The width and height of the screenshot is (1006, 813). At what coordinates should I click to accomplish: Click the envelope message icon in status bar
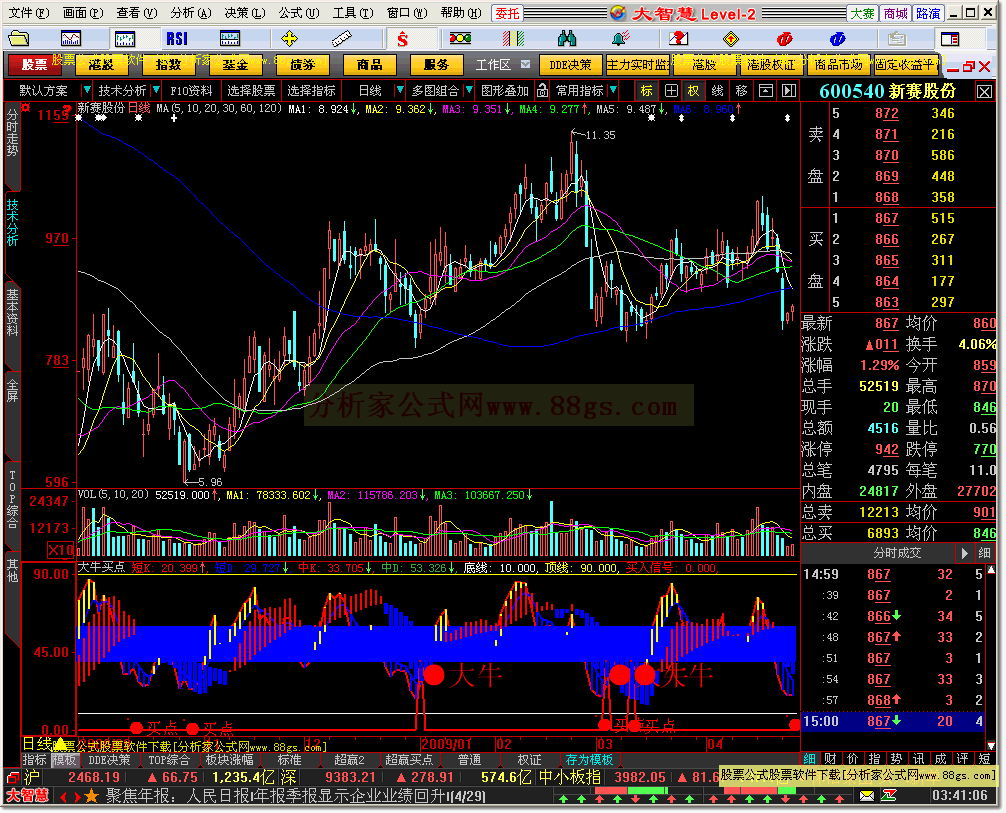coord(867,796)
